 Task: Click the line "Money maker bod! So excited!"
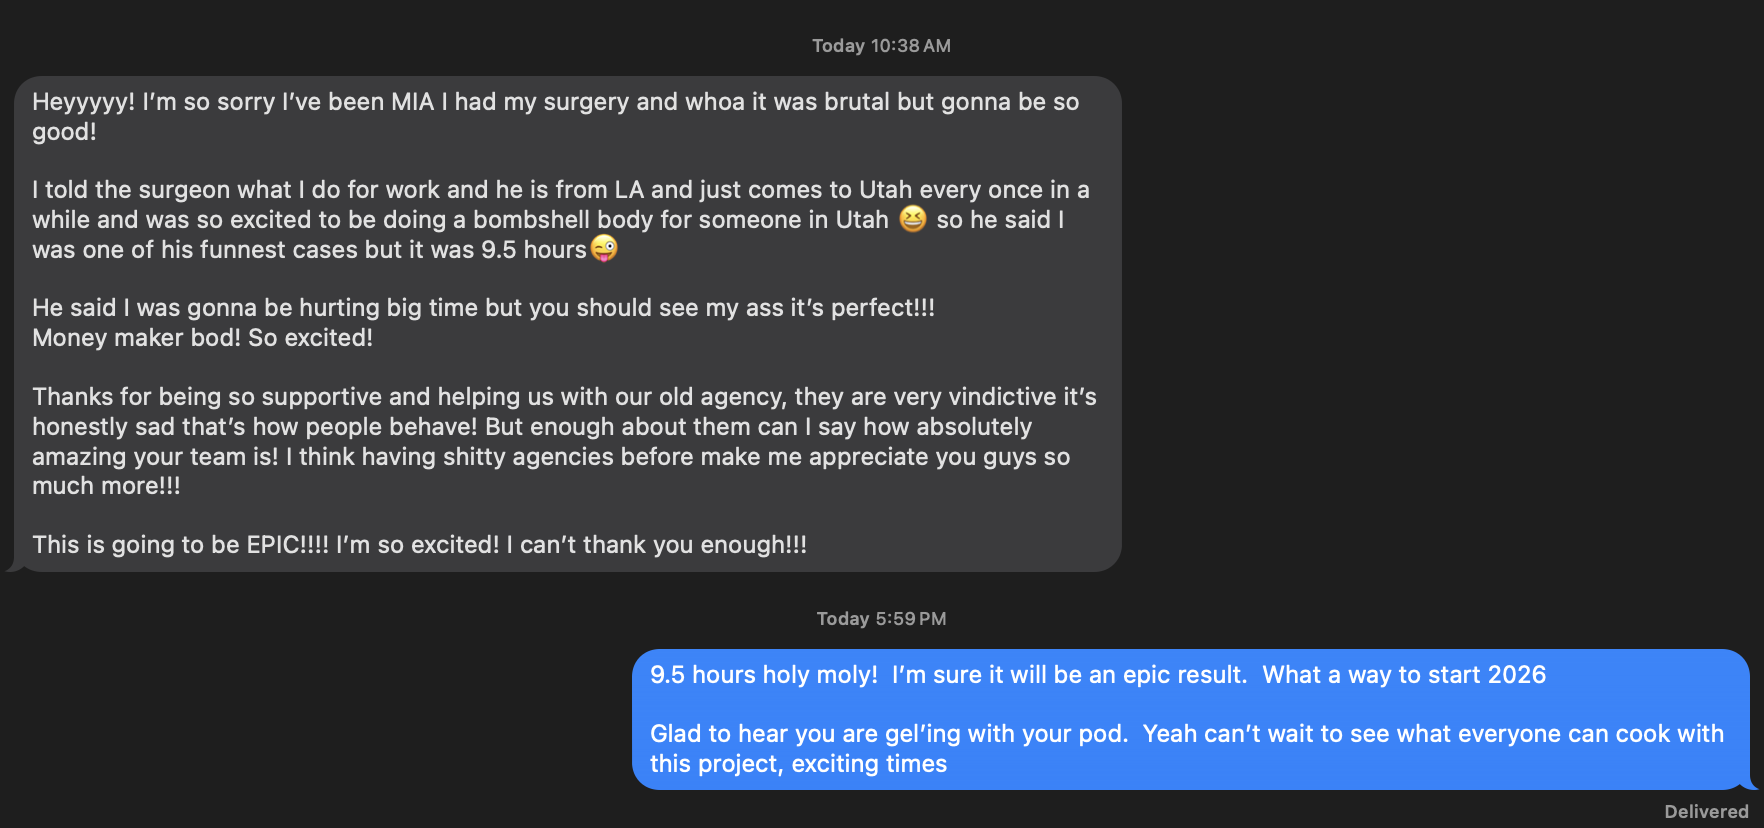[x=202, y=338]
